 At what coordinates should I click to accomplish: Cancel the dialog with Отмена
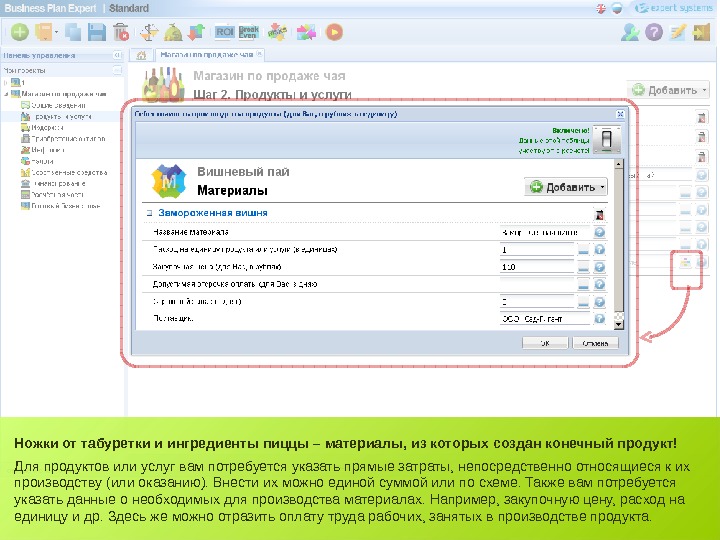click(595, 343)
